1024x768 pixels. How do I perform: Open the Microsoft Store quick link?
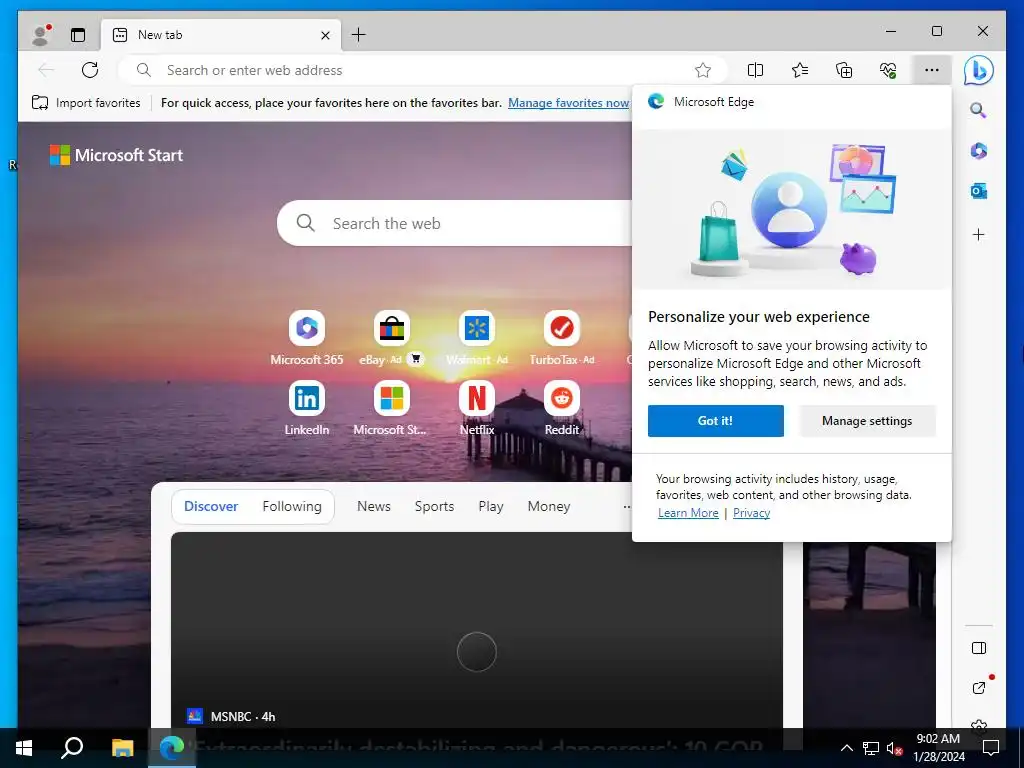[x=391, y=408]
